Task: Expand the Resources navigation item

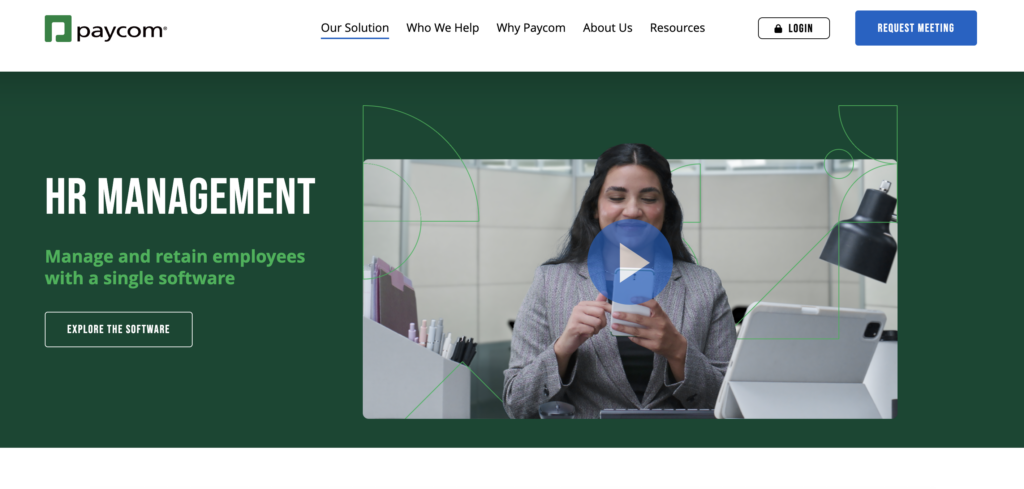Action: point(677,28)
